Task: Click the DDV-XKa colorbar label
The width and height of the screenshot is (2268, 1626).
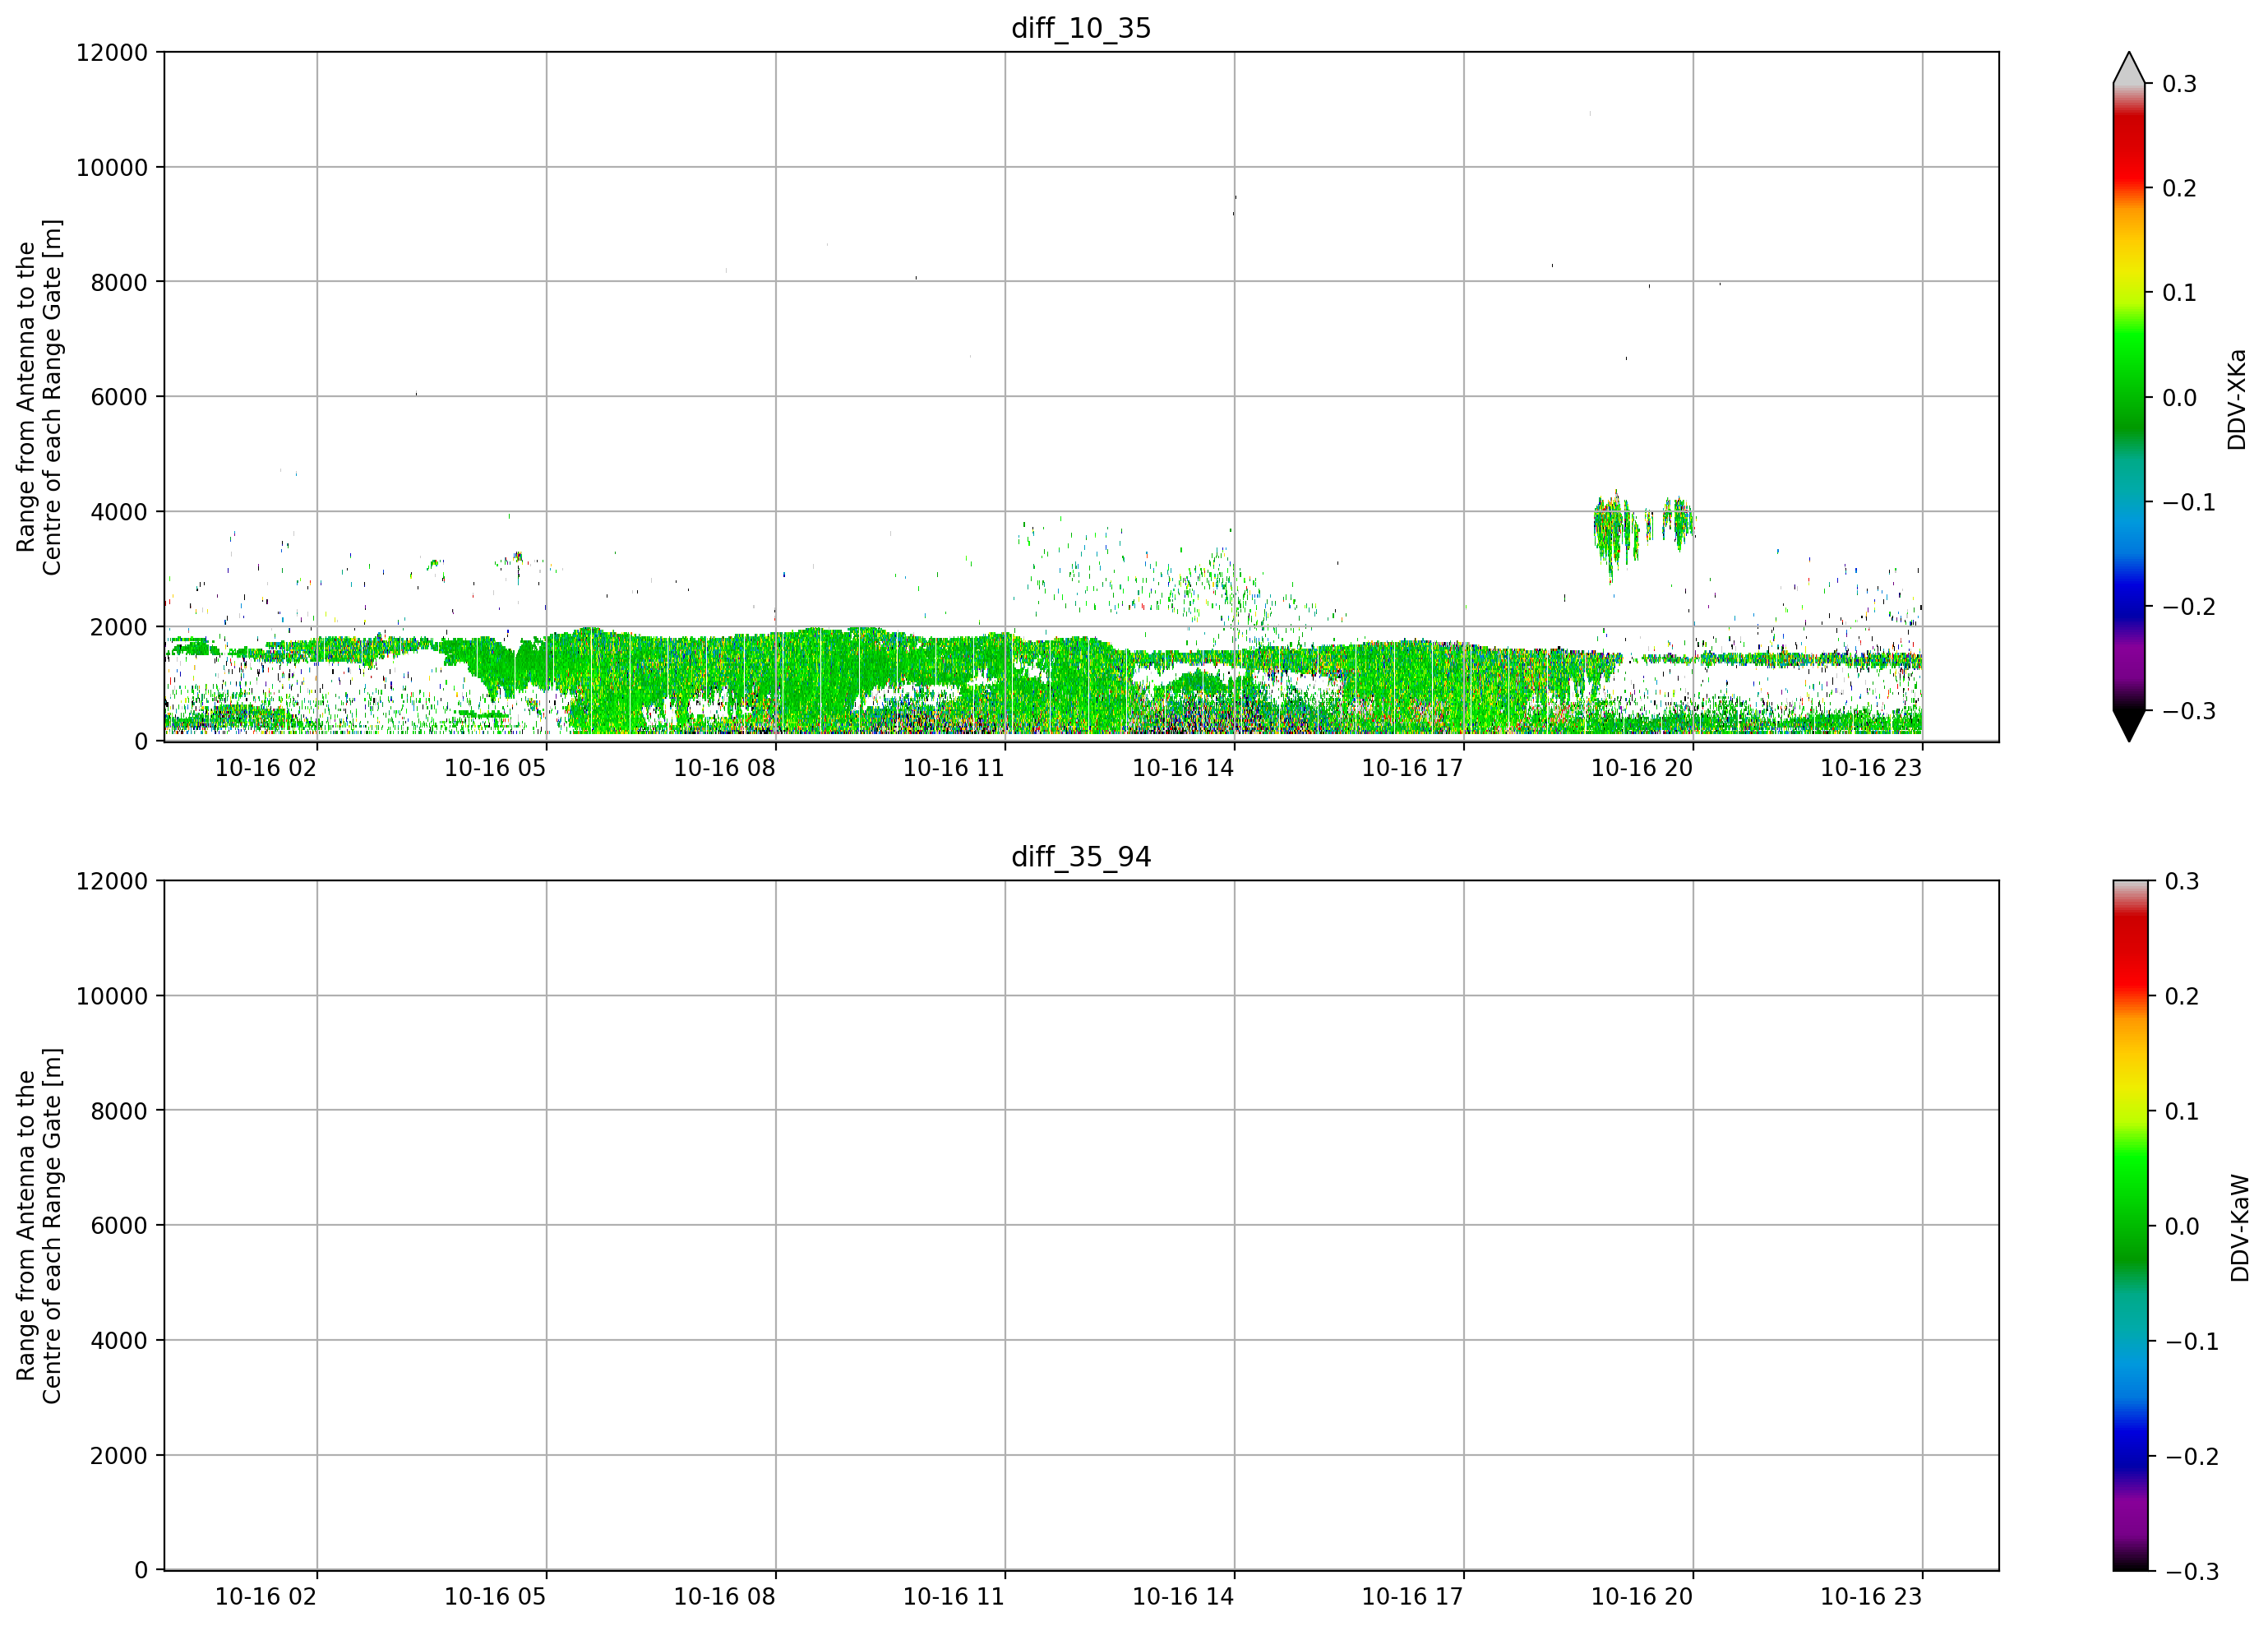Action: [x=2237, y=399]
